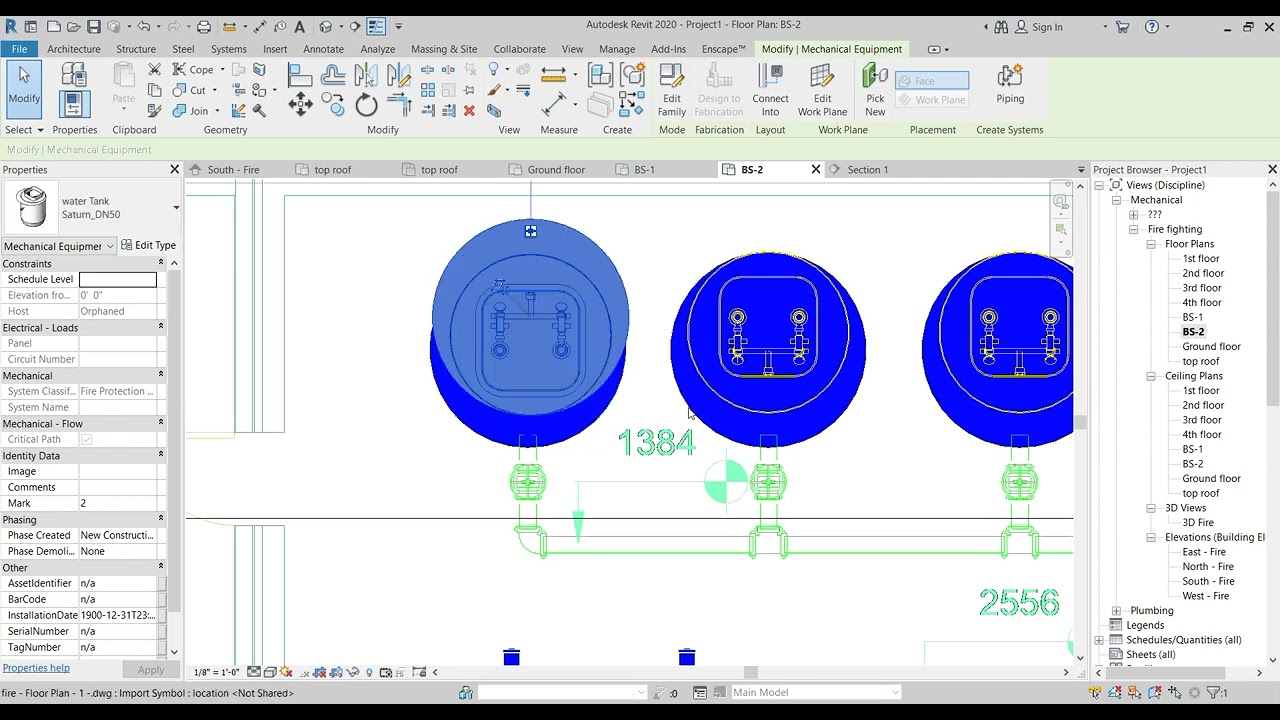Open the Annotate ribbon tab
The height and width of the screenshot is (720, 1280).
pyautogui.click(x=323, y=49)
